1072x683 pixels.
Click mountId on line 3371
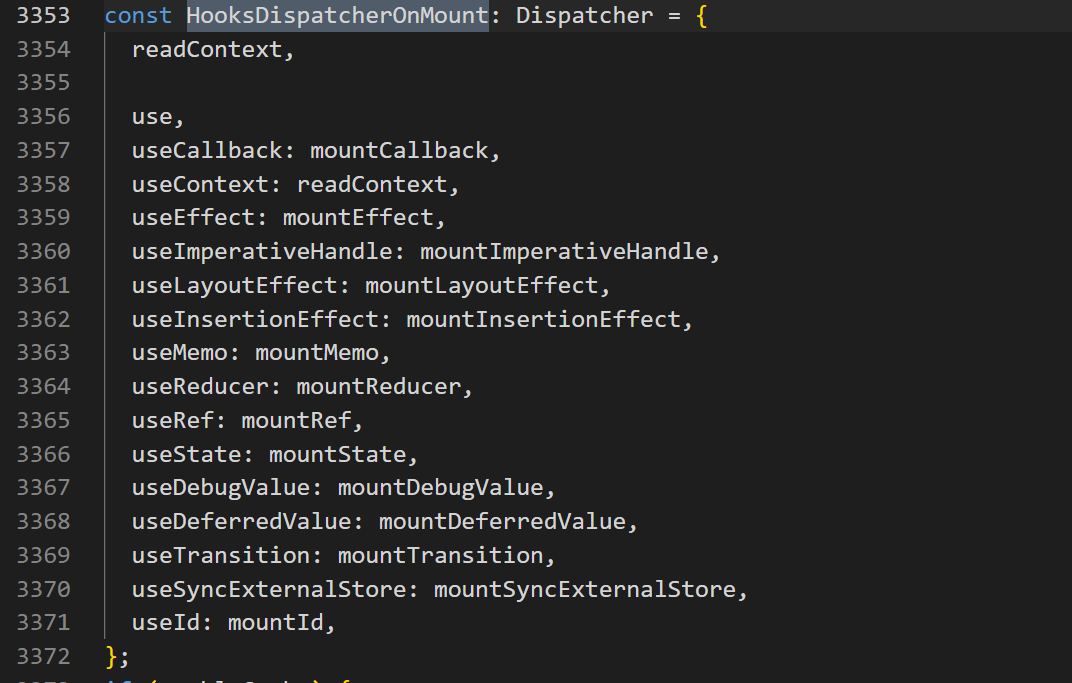pos(276,623)
